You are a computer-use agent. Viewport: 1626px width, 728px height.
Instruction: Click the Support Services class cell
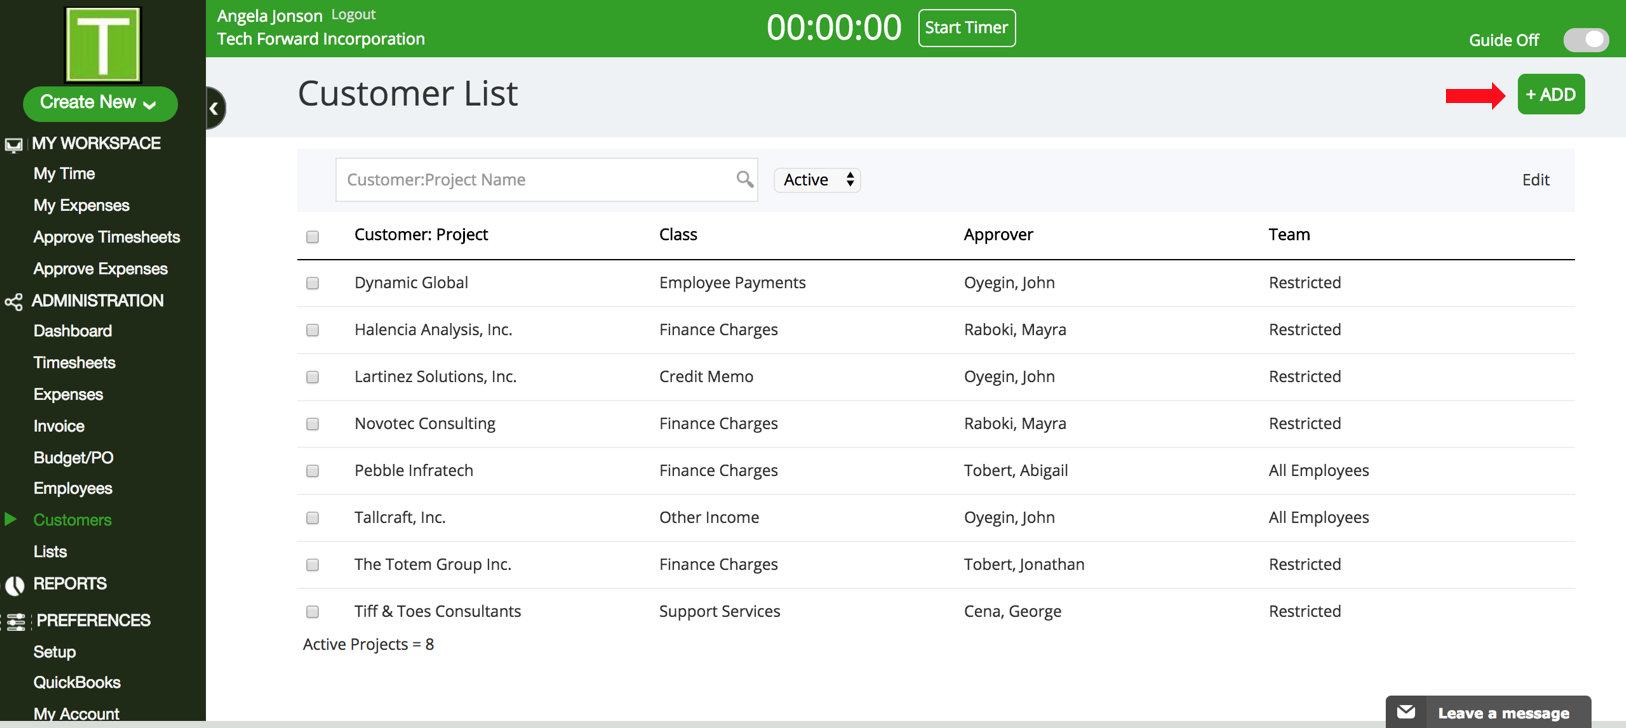(720, 612)
